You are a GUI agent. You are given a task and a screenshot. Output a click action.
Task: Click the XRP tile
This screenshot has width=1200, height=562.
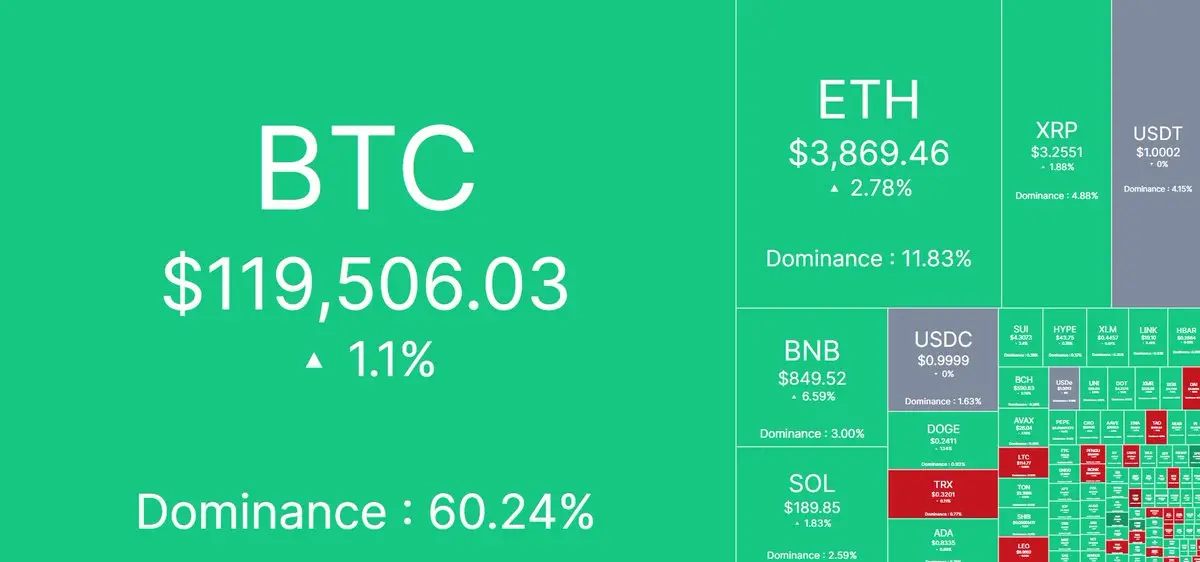coord(1057,153)
